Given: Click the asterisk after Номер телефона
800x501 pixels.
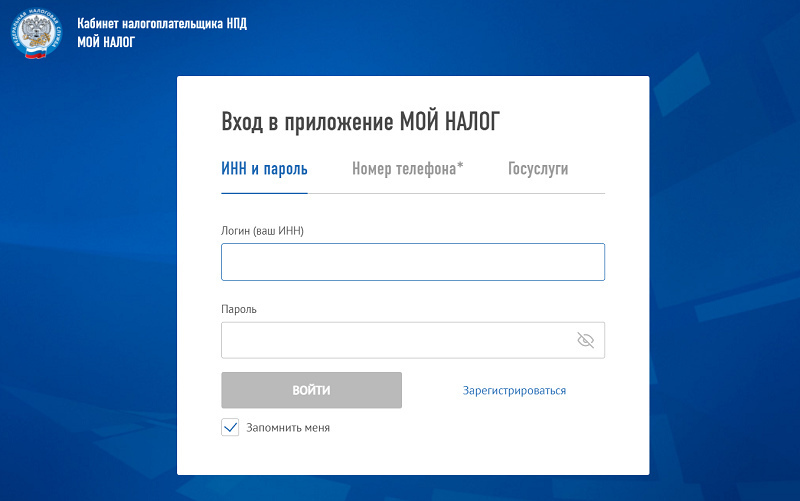Looking at the screenshot, I should tap(460, 166).
